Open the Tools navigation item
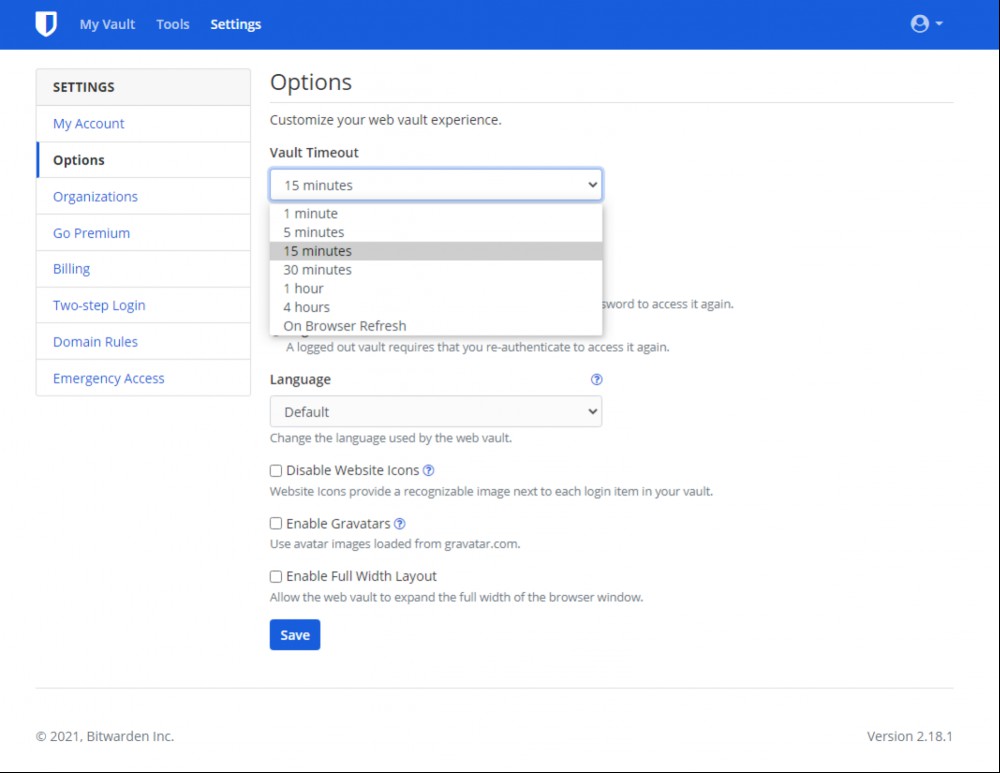1000x773 pixels. [x=173, y=24]
